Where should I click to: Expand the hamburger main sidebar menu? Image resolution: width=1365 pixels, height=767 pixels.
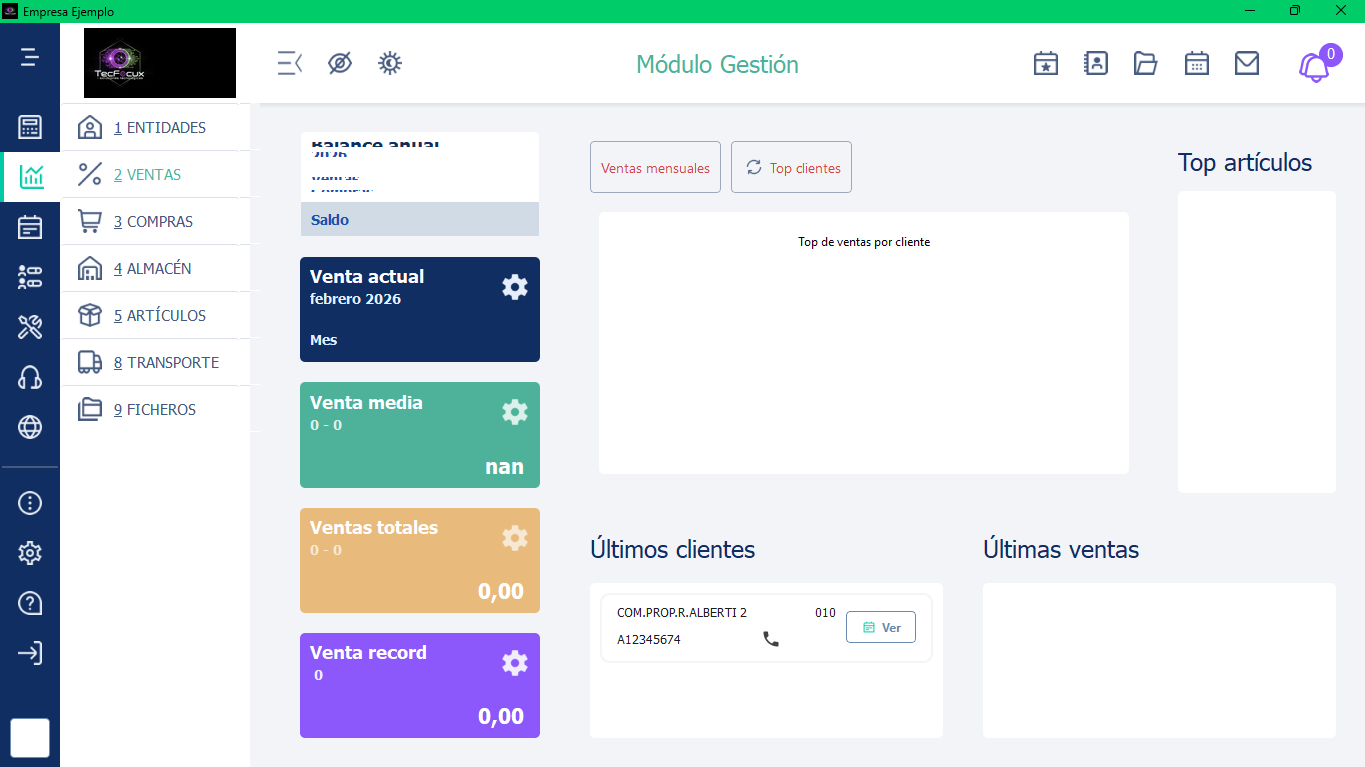[x=30, y=57]
